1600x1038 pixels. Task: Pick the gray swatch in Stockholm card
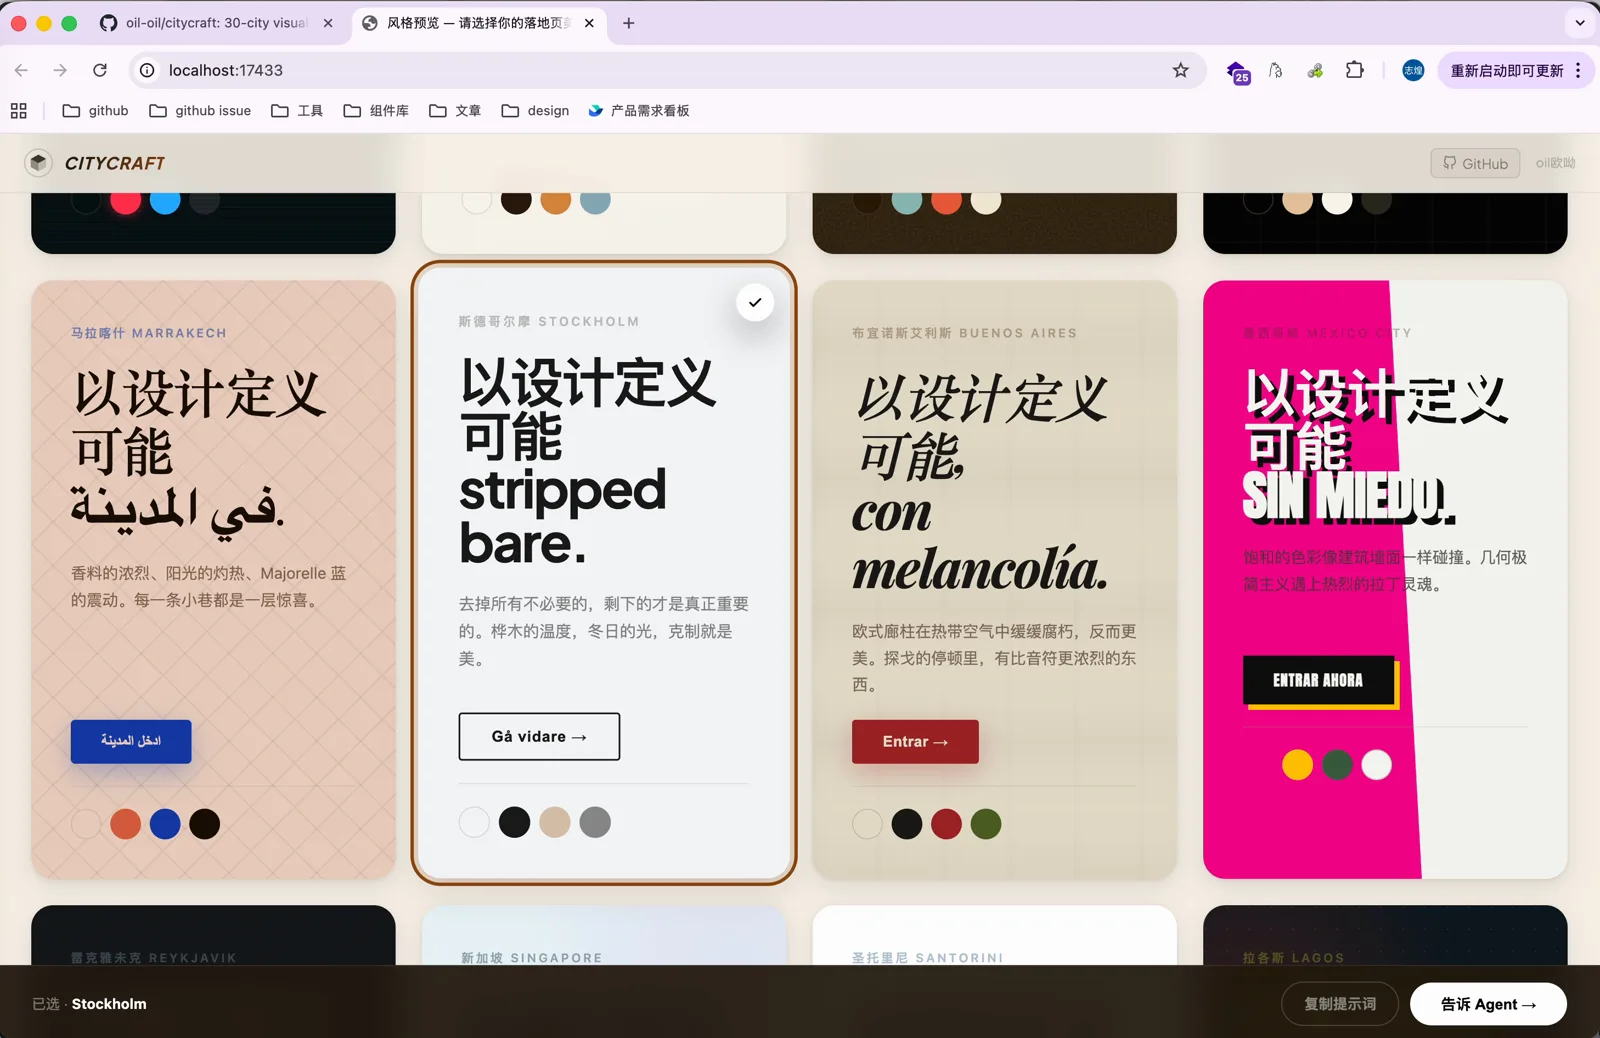(x=595, y=822)
